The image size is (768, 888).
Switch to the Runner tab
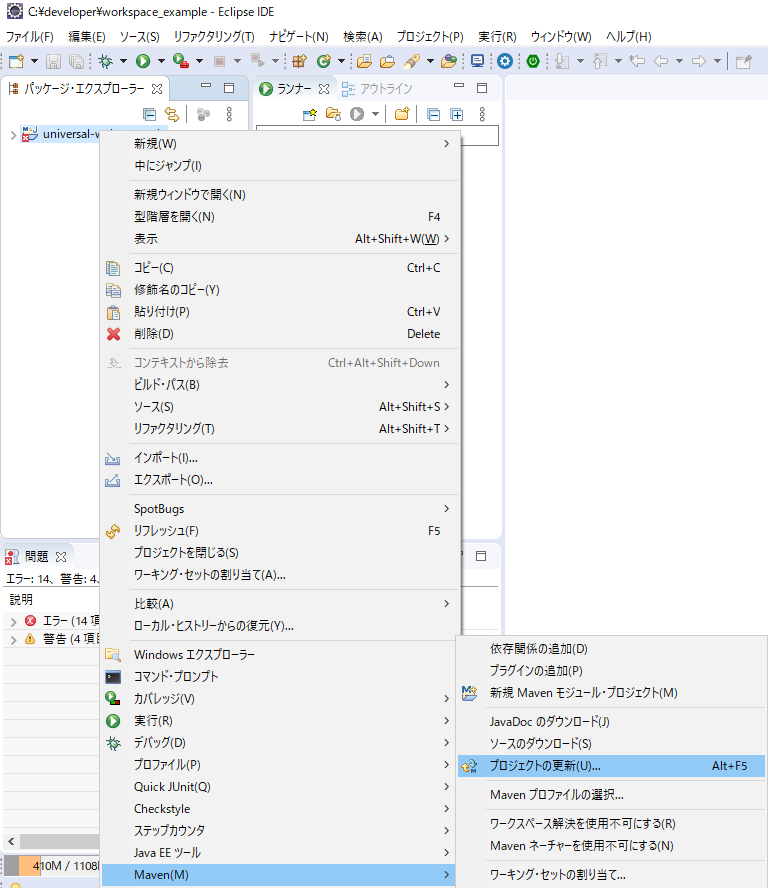[x=294, y=89]
